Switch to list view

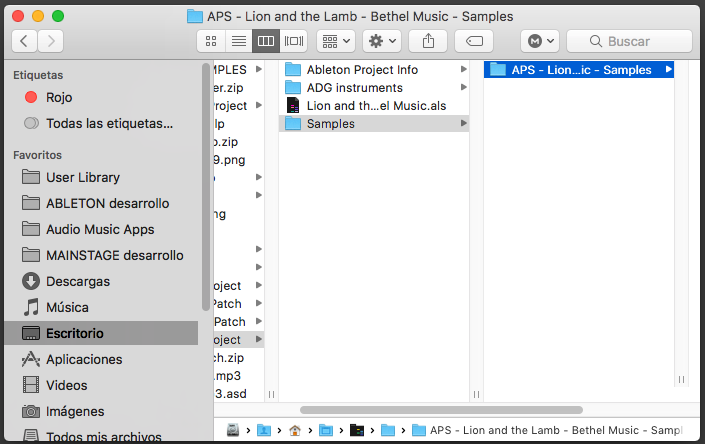(239, 41)
